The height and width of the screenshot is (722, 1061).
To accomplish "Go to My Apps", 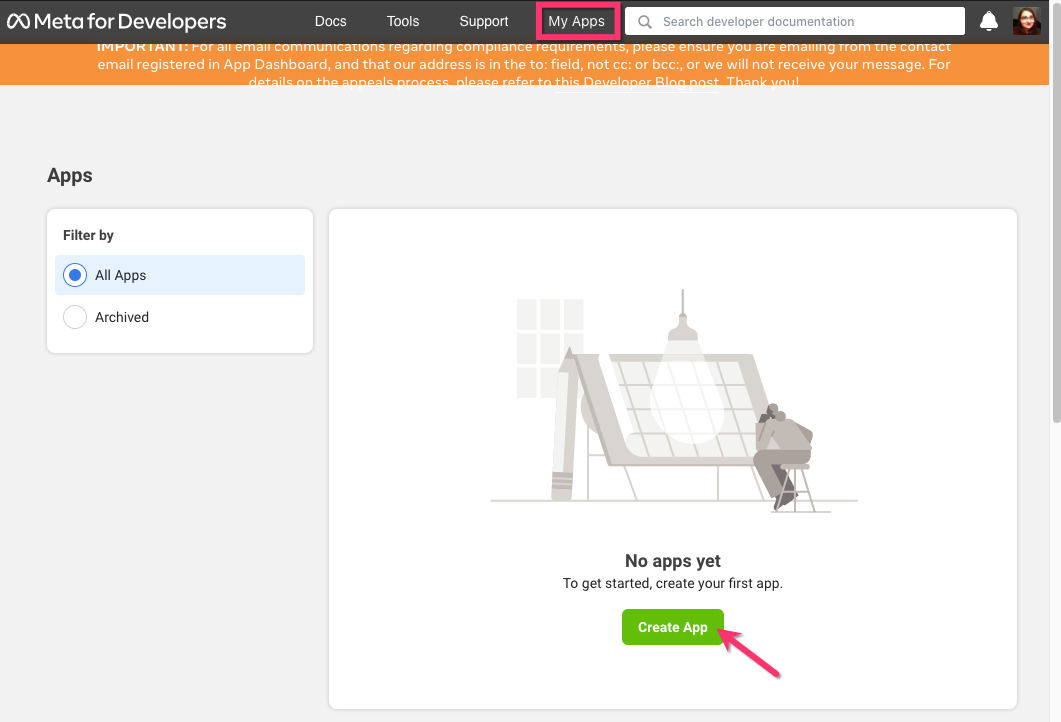I will click(x=577, y=22).
